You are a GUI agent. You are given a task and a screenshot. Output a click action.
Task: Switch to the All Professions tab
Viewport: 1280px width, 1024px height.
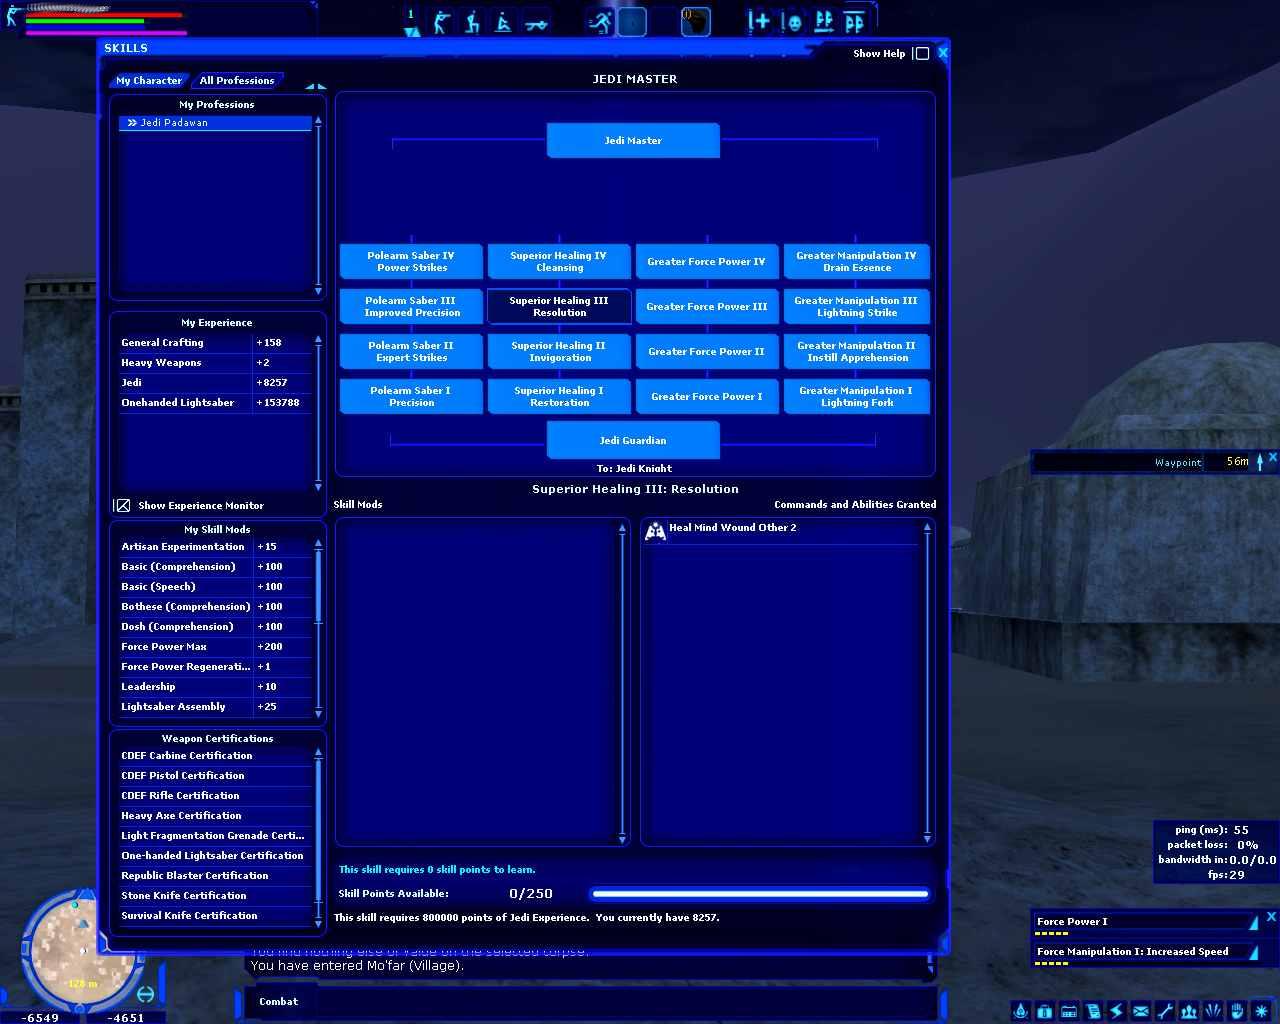click(237, 81)
